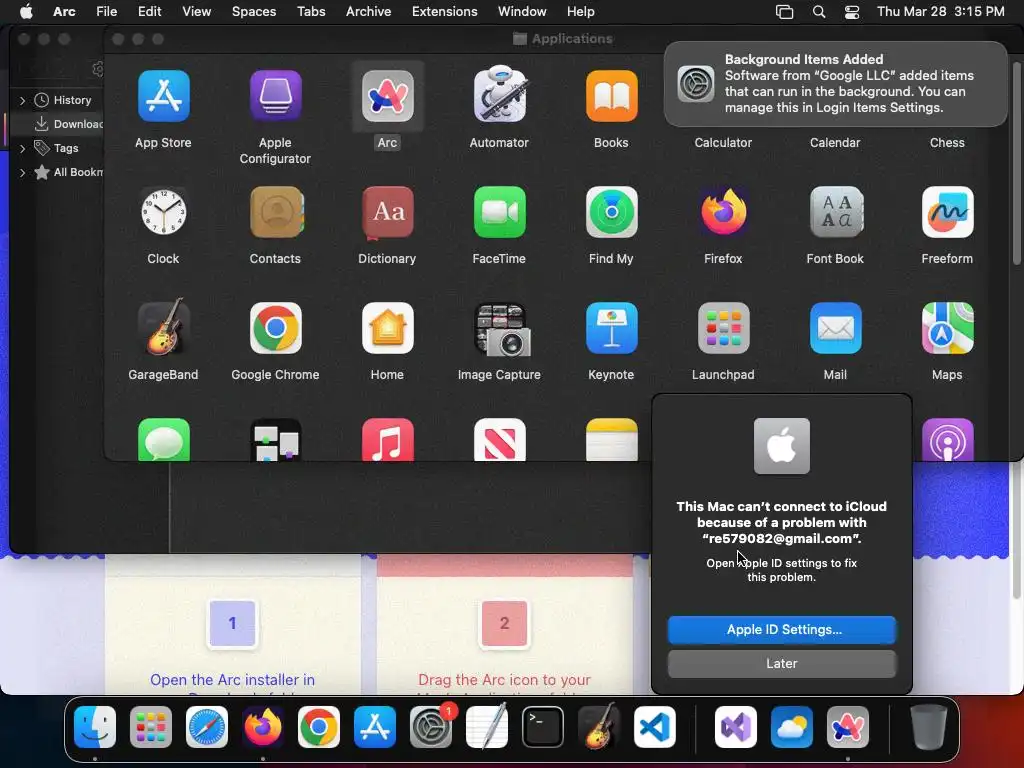Open the Freeform app icon

(x=948, y=212)
